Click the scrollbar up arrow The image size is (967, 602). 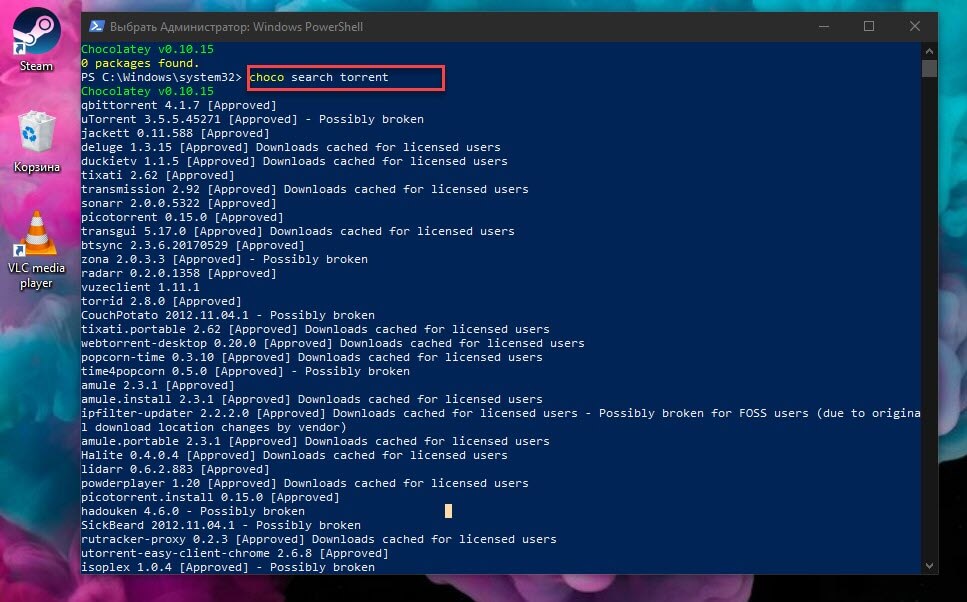(x=929, y=51)
